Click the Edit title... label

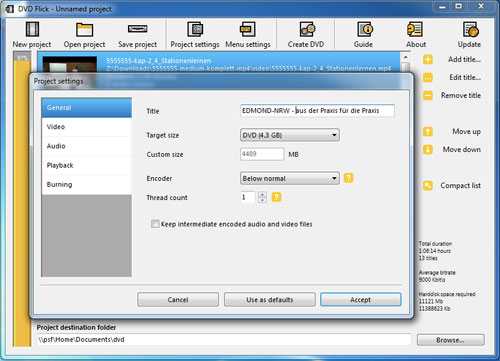click(465, 77)
